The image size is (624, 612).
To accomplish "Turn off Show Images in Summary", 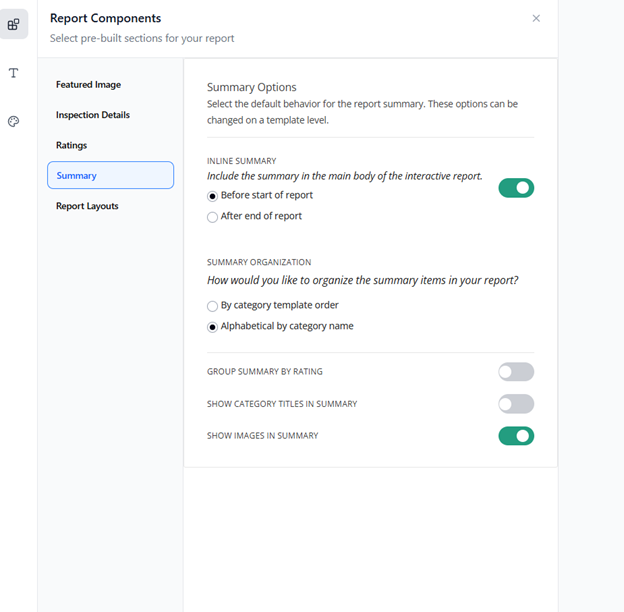I will pyautogui.click(x=516, y=436).
